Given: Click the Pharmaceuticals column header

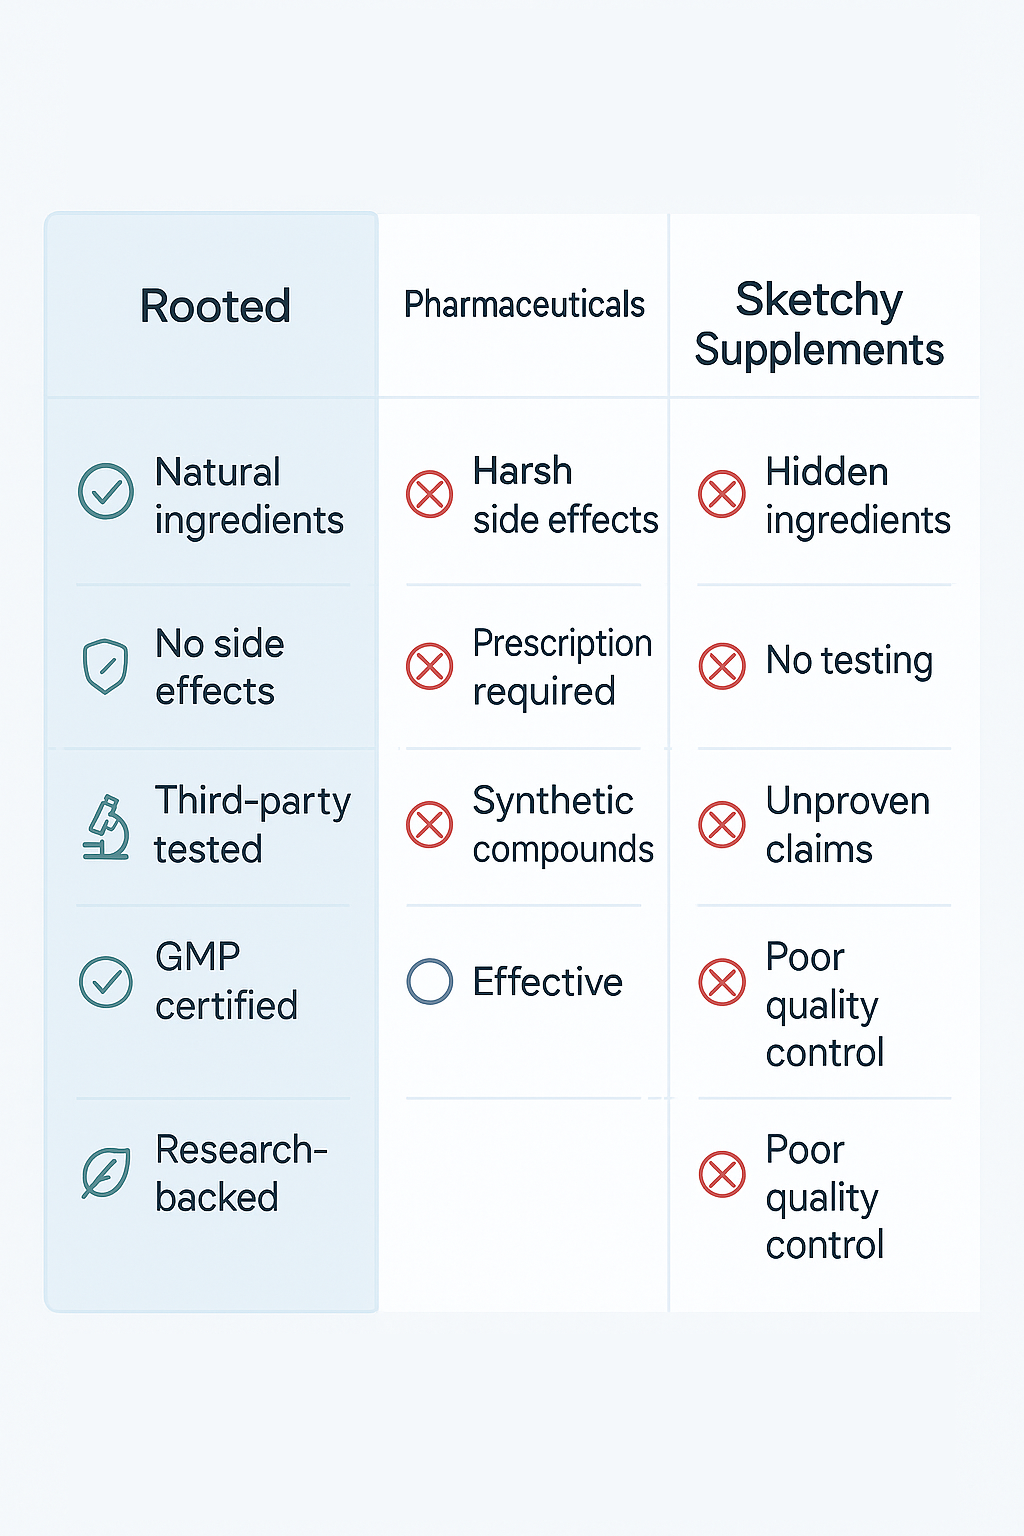Looking at the screenshot, I should pos(524,305).
